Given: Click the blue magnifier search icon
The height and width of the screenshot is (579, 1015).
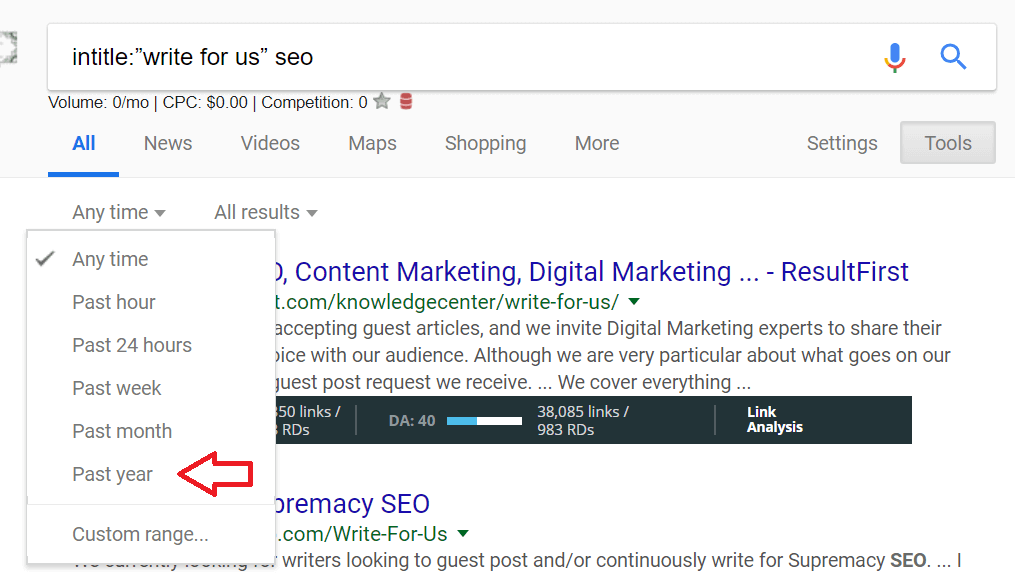Looking at the screenshot, I should click(952, 57).
